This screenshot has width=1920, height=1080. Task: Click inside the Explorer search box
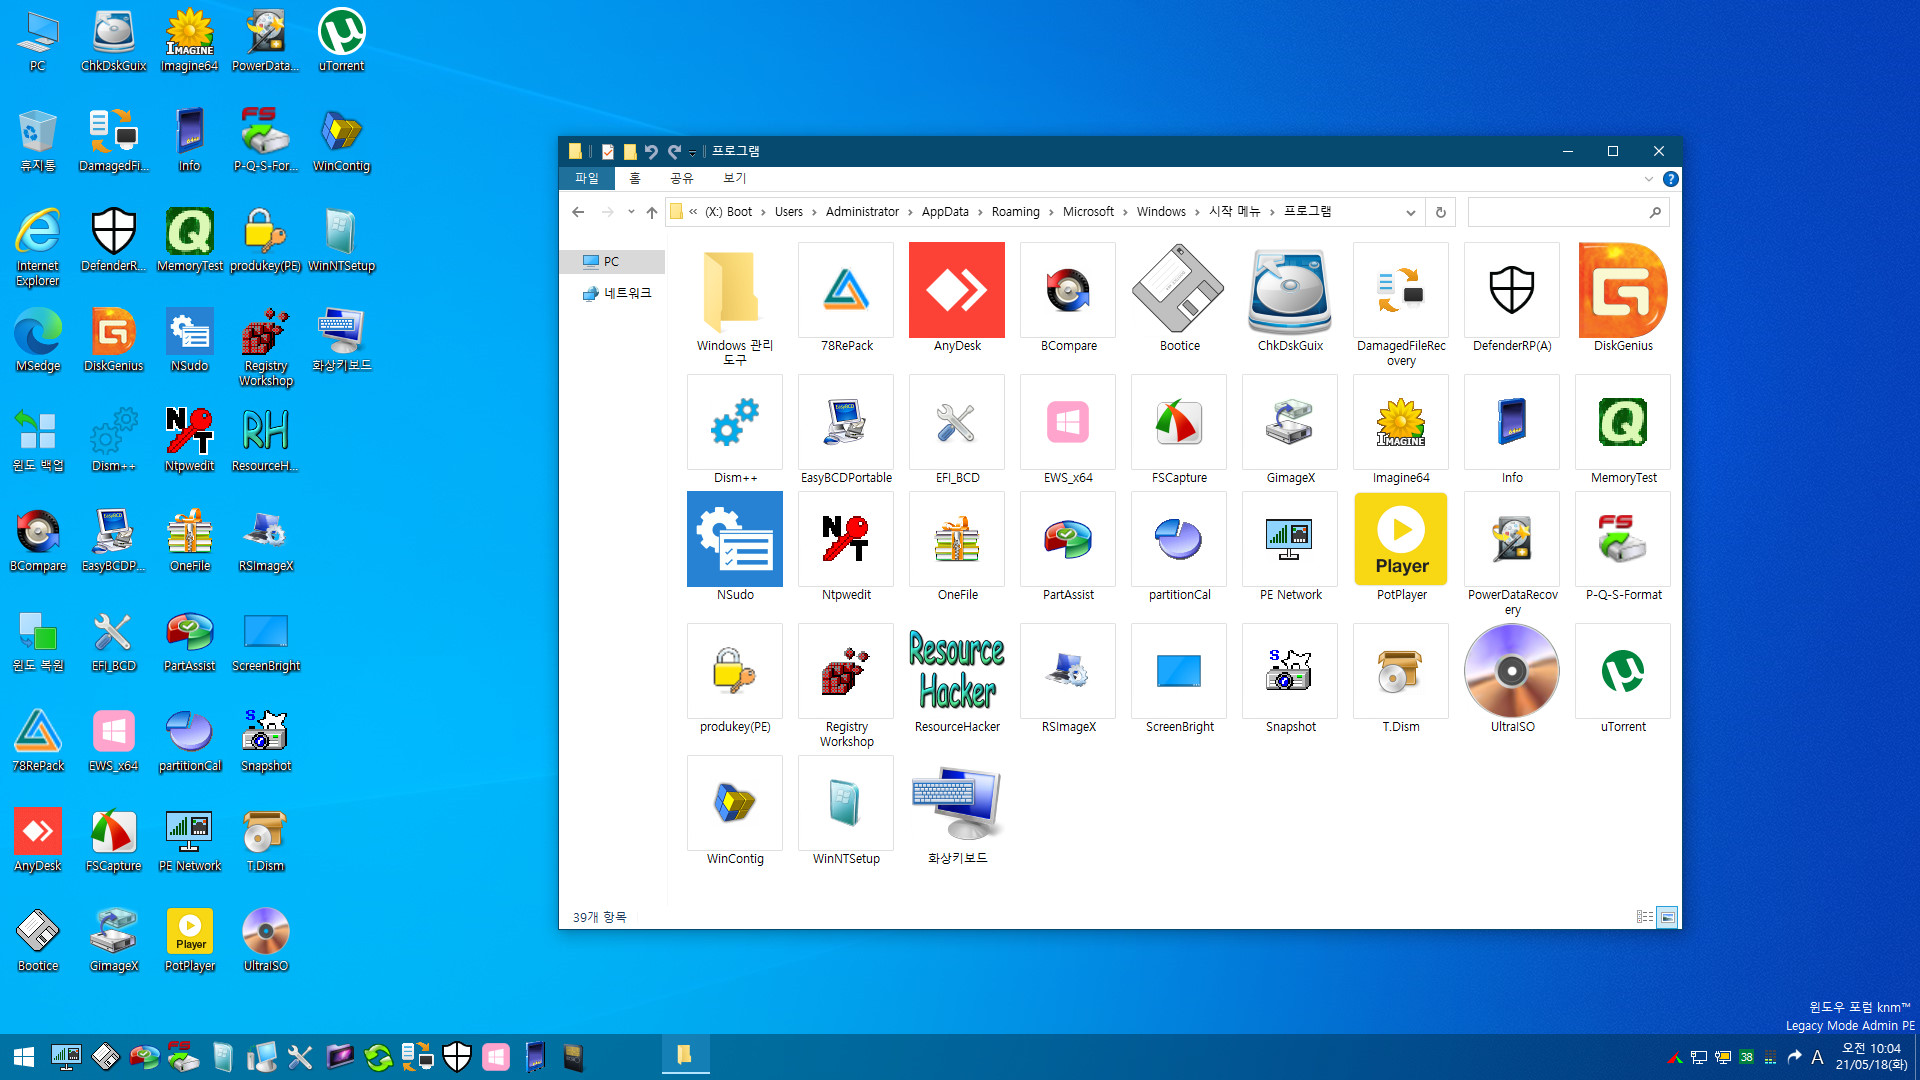pyautogui.click(x=1568, y=212)
